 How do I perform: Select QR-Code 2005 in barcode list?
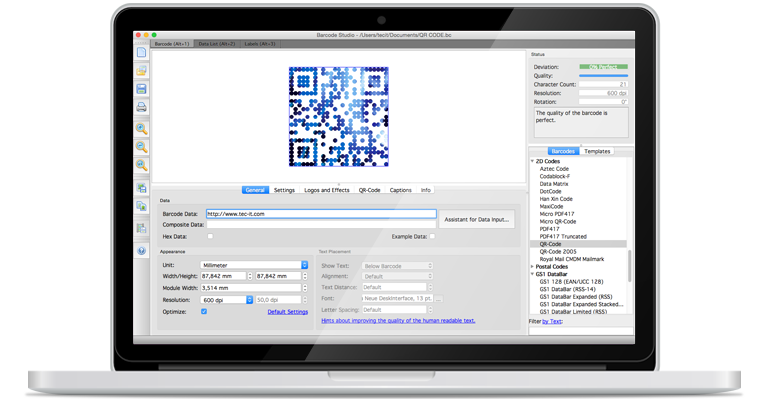coord(557,252)
